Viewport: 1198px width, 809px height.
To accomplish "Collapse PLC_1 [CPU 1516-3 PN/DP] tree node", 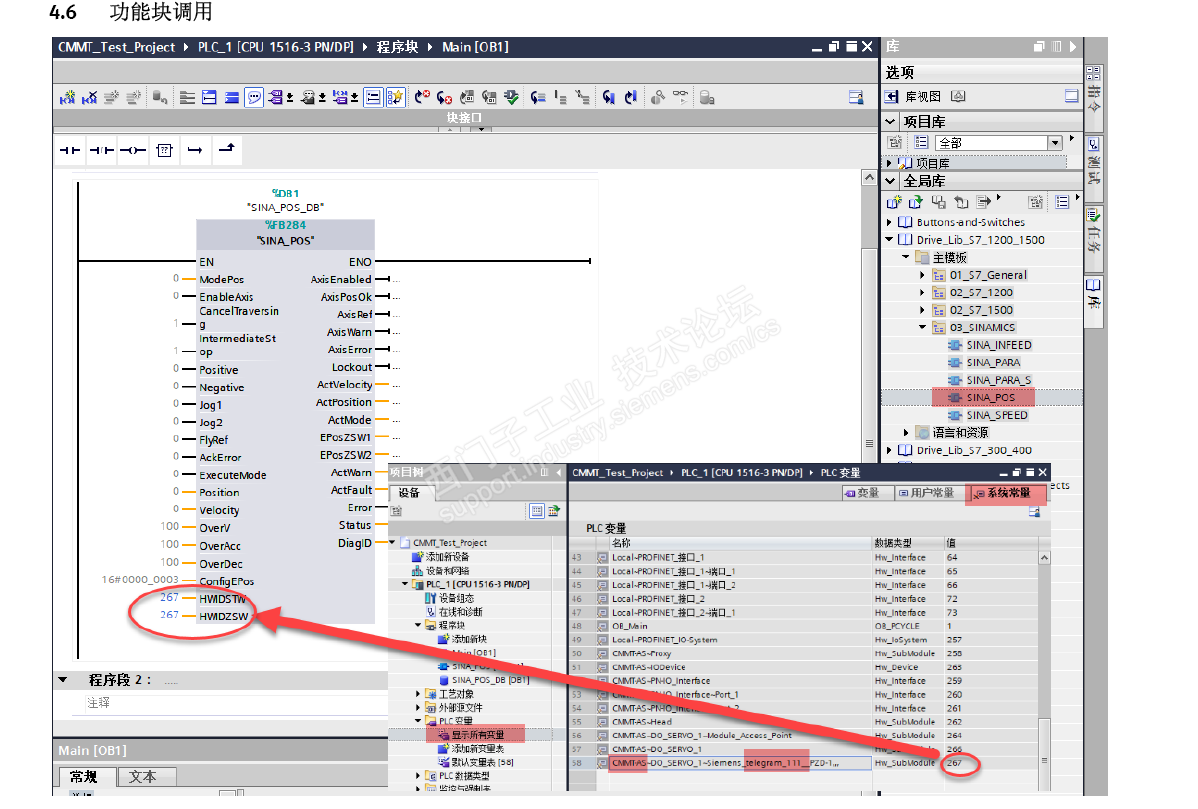I will click(405, 584).
